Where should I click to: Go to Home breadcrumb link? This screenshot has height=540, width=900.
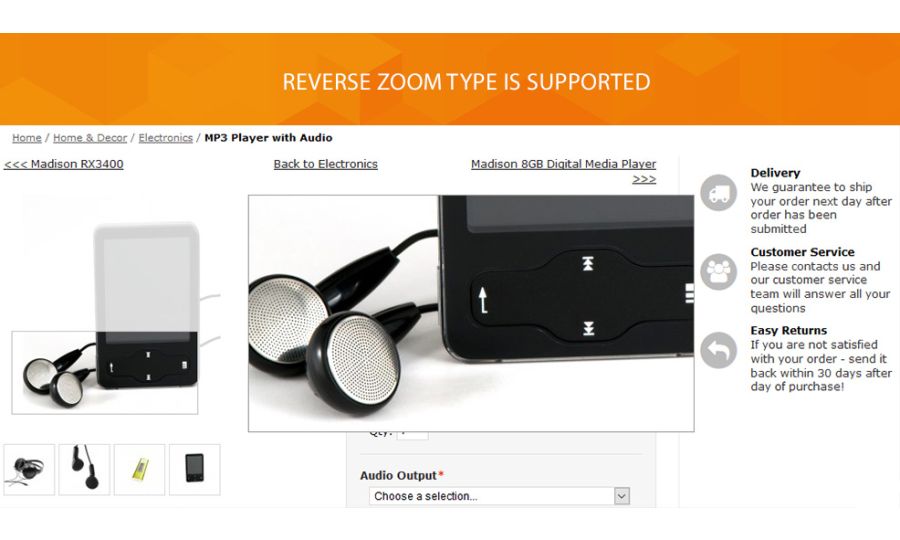(x=27, y=138)
